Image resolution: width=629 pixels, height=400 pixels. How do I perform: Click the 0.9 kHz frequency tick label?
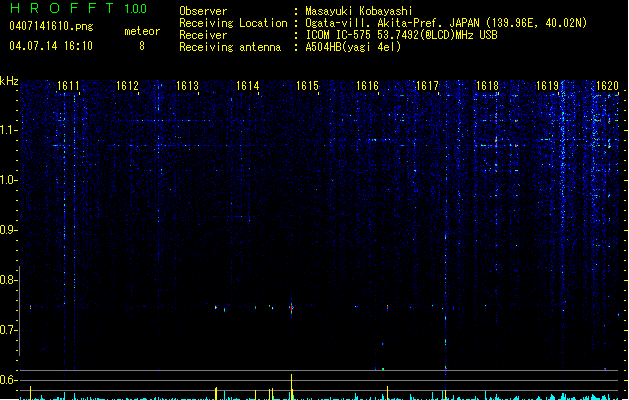[8, 230]
